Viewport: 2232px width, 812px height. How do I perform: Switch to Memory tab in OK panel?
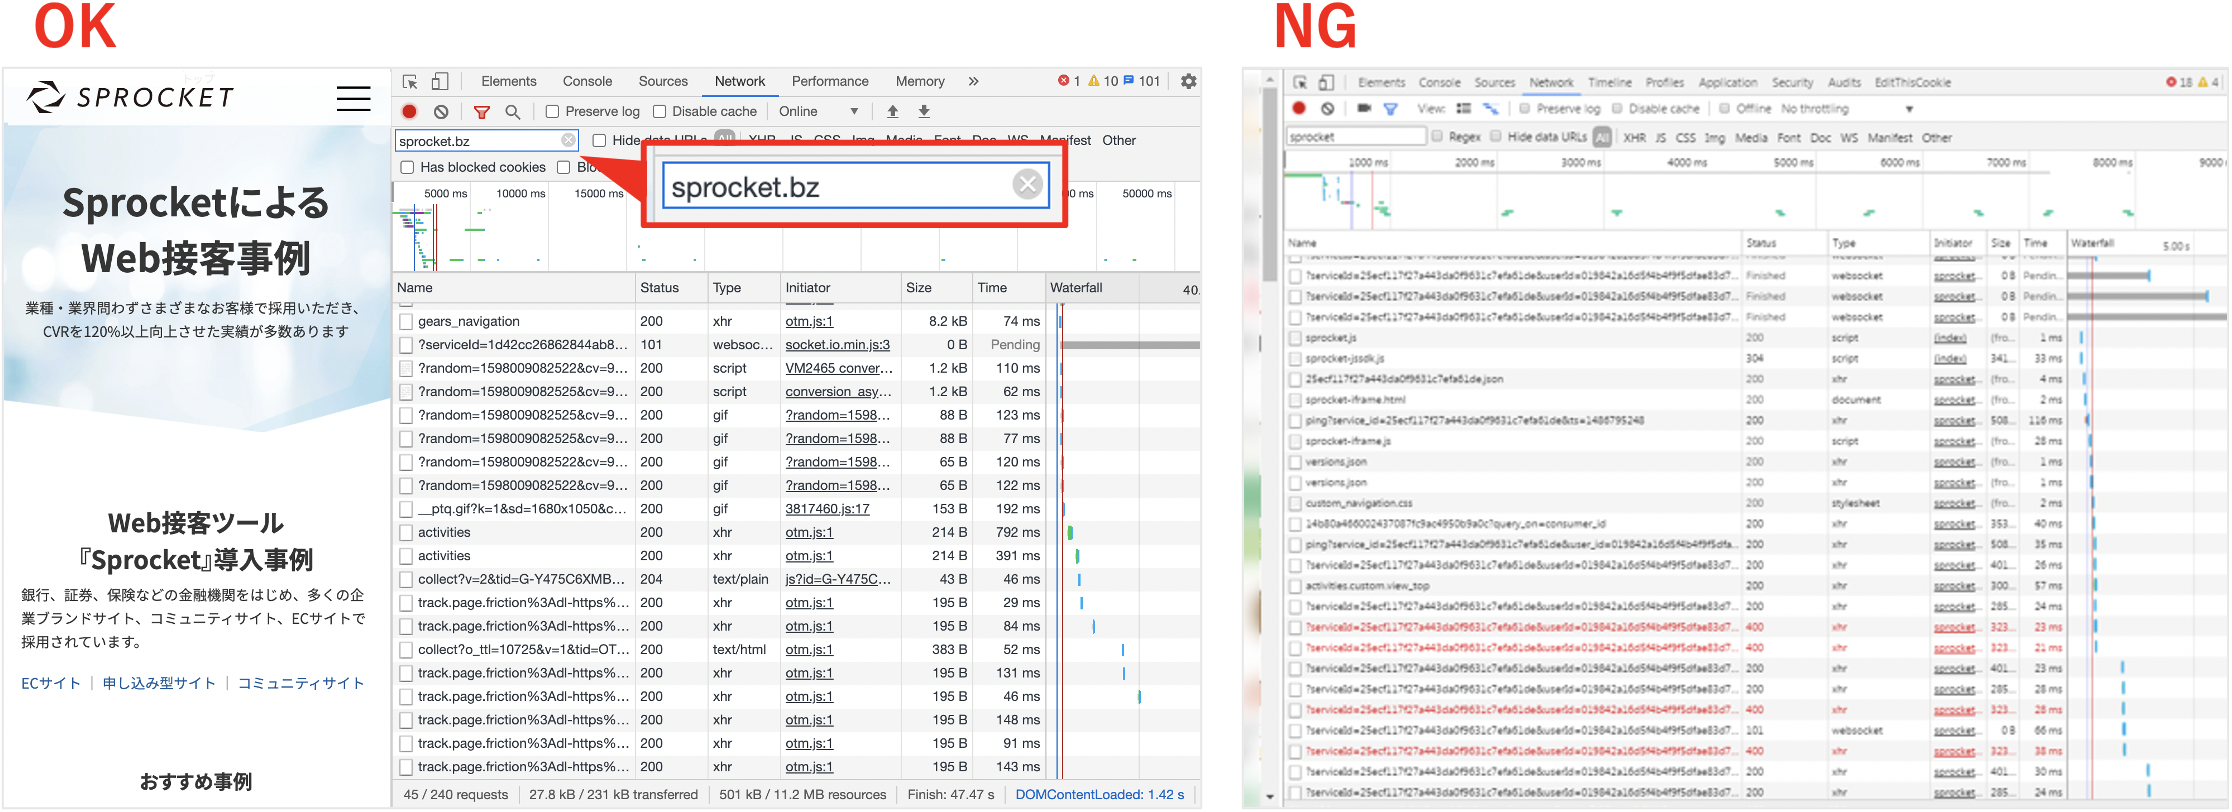920,82
